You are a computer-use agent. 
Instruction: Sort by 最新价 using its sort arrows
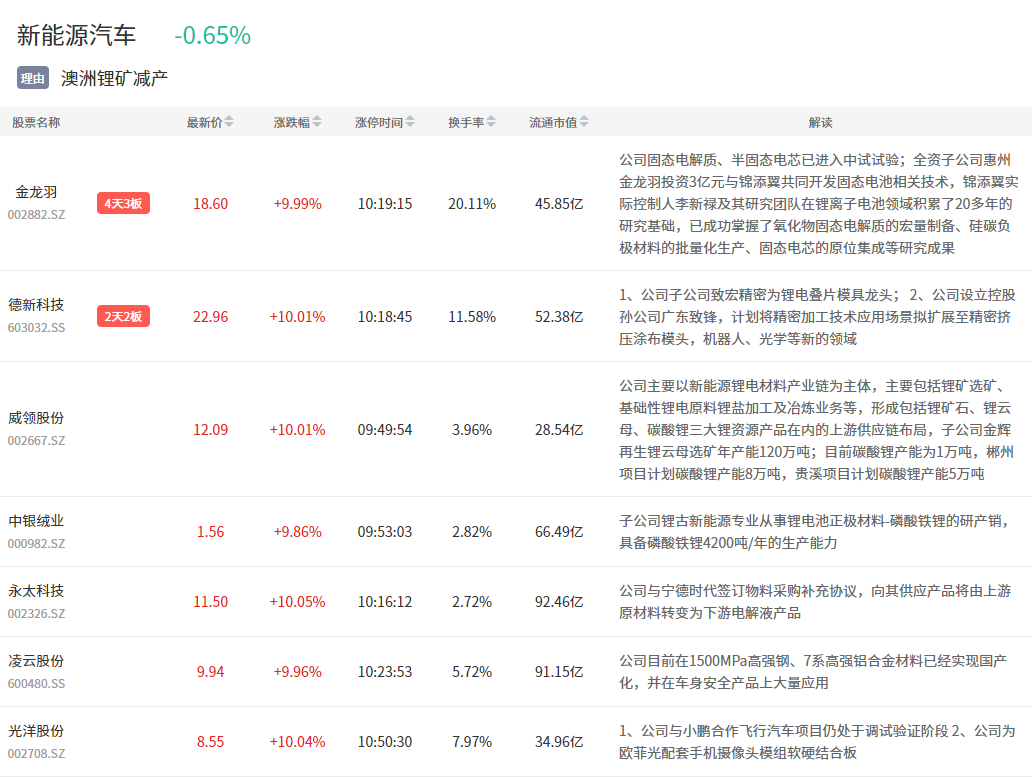tap(229, 122)
